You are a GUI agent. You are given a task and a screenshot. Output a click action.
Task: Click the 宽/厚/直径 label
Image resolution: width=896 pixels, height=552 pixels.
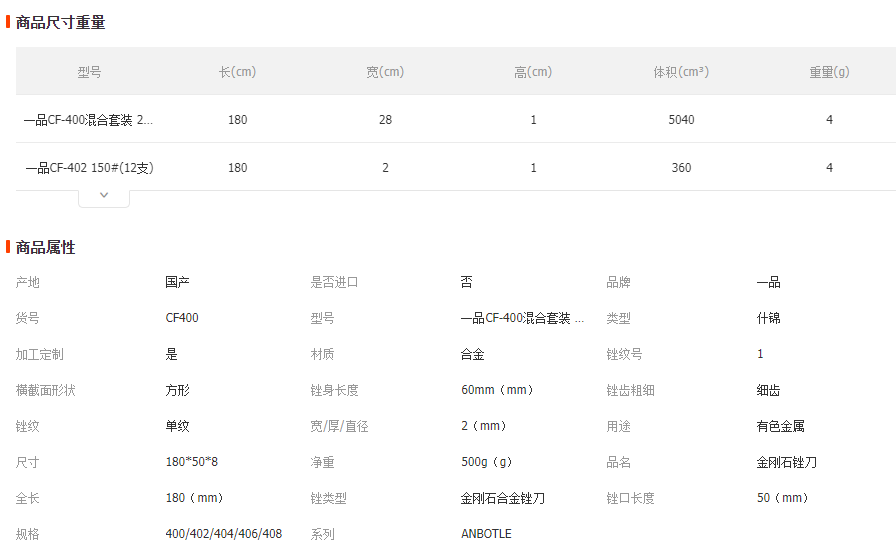pyautogui.click(x=339, y=426)
